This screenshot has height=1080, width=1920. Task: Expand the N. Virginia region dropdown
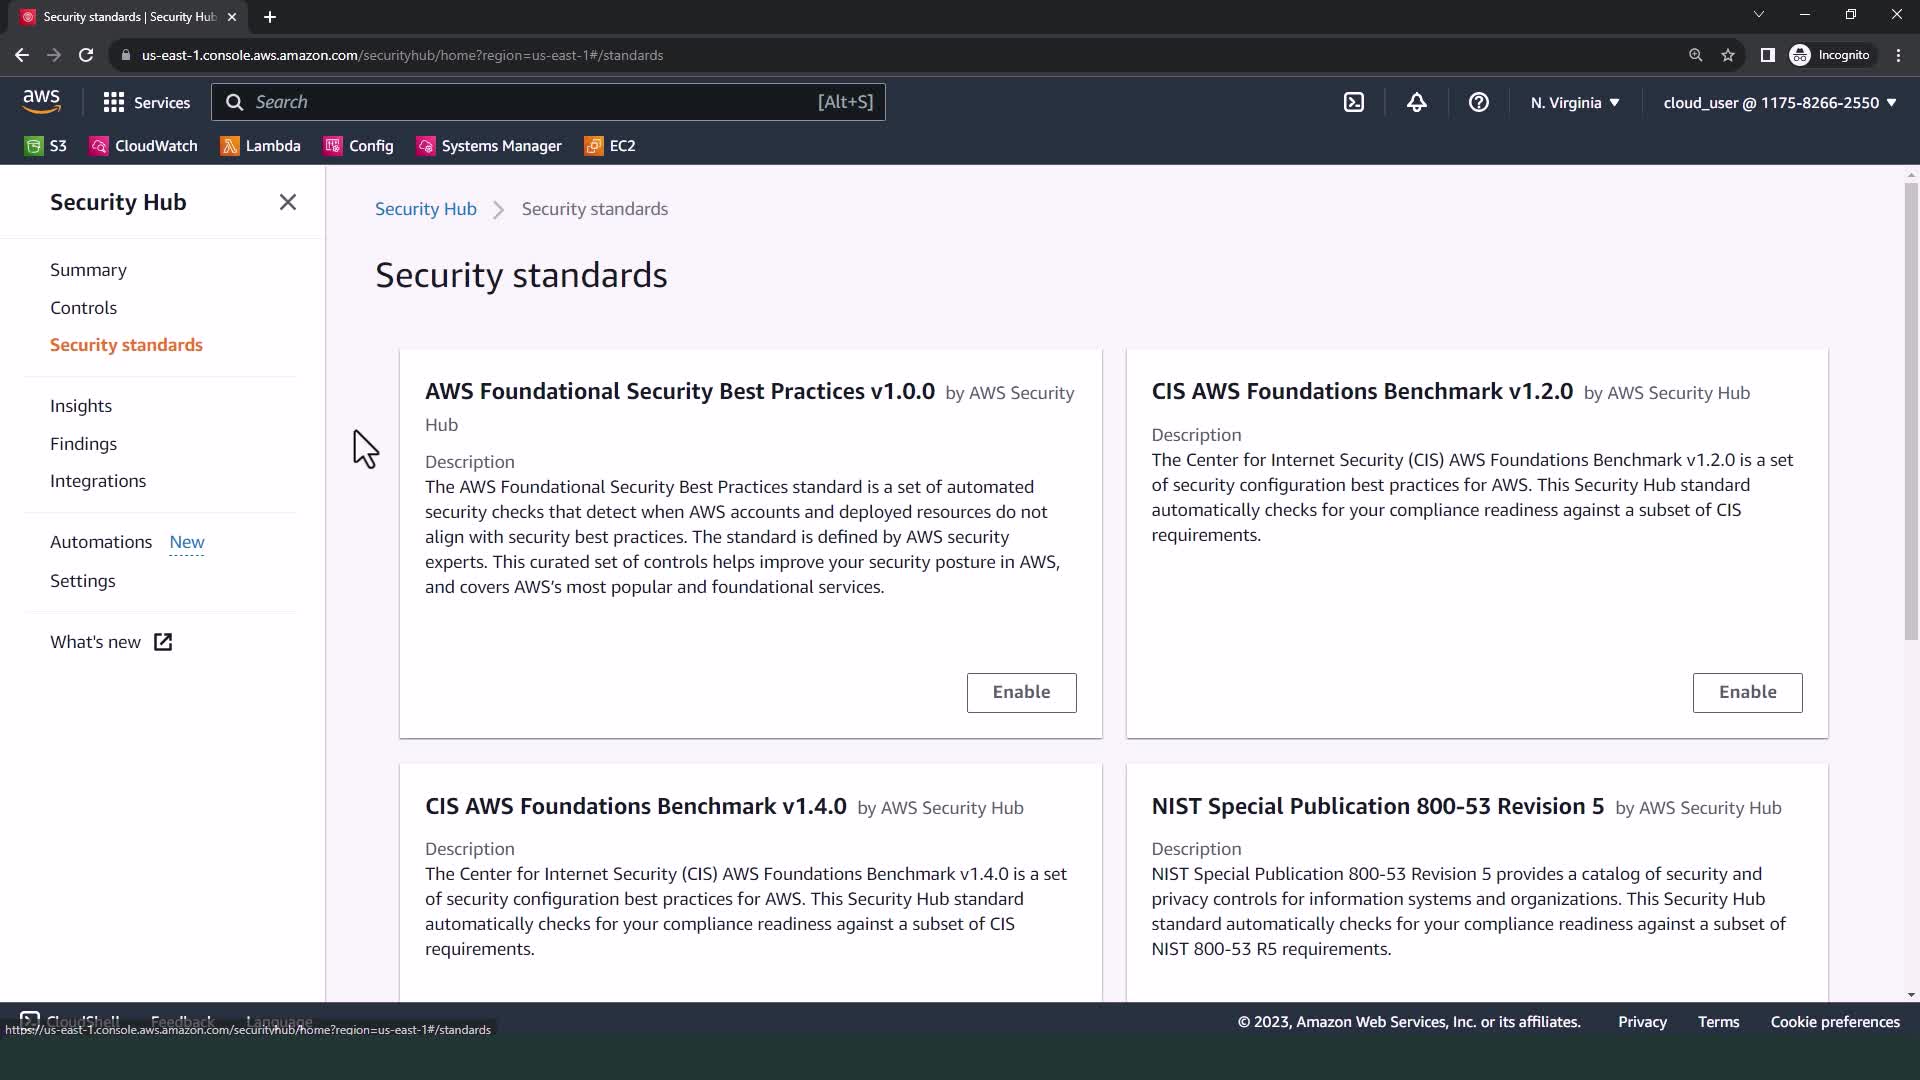[x=1574, y=102]
